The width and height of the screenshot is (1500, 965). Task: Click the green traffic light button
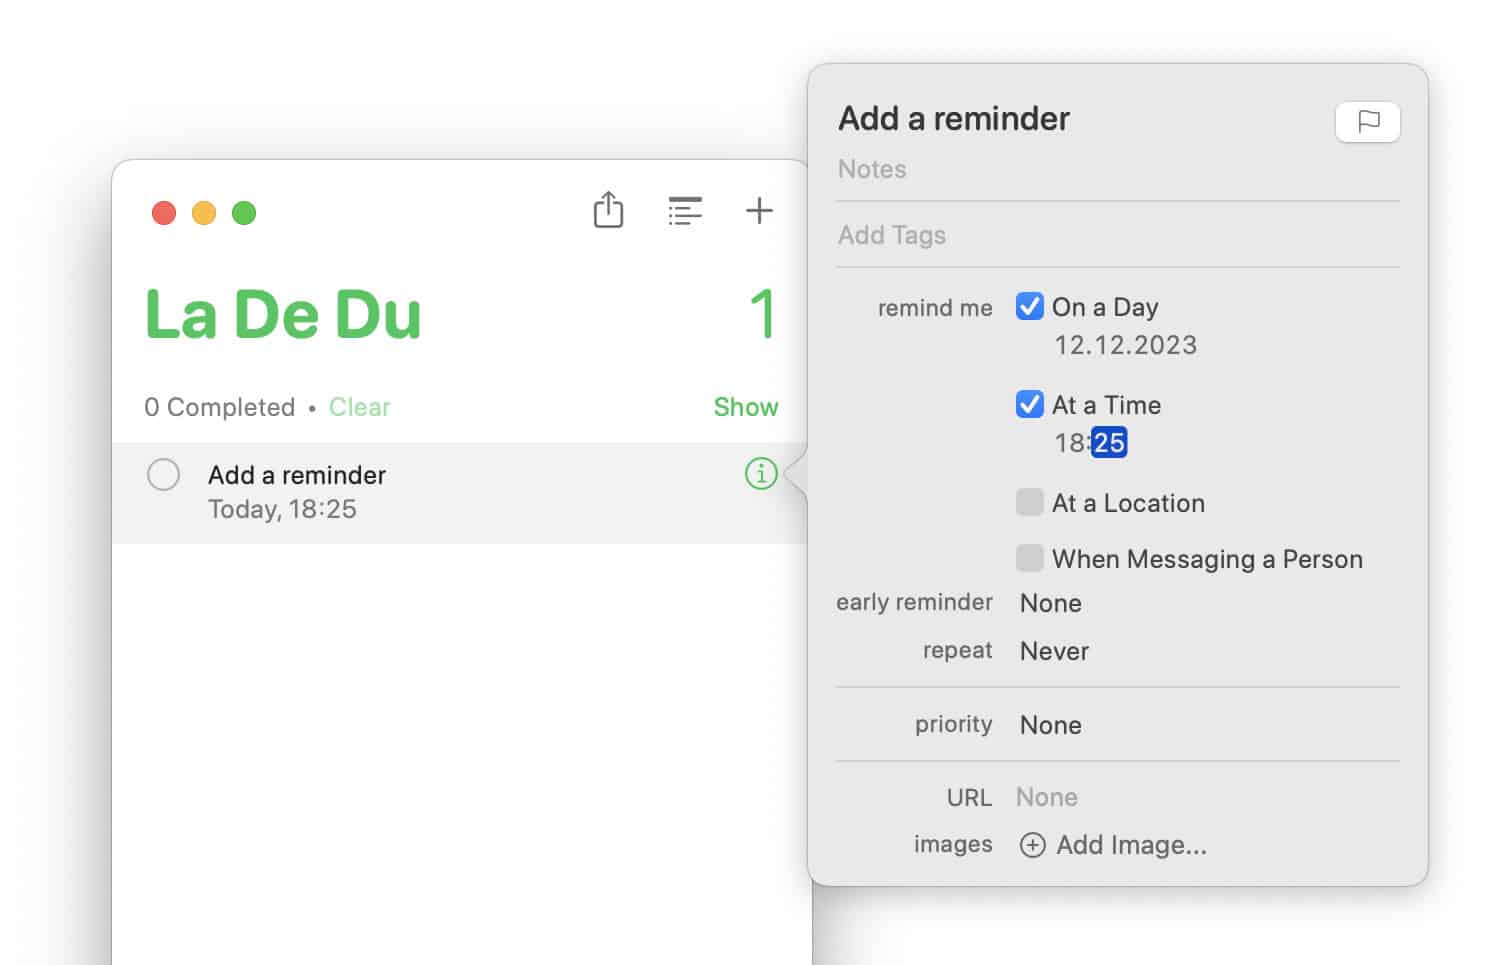tap(244, 212)
